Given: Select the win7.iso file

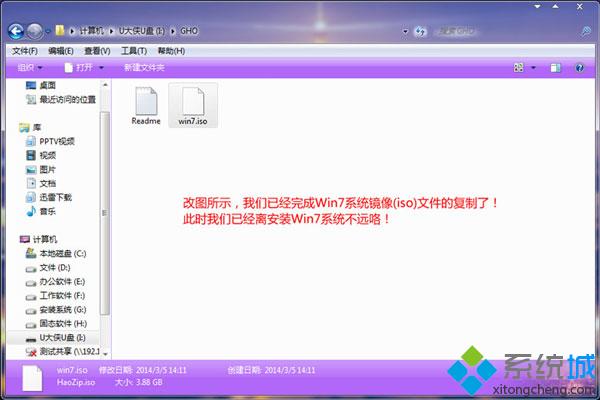Looking at the screenshot, I should click(193, 106).
